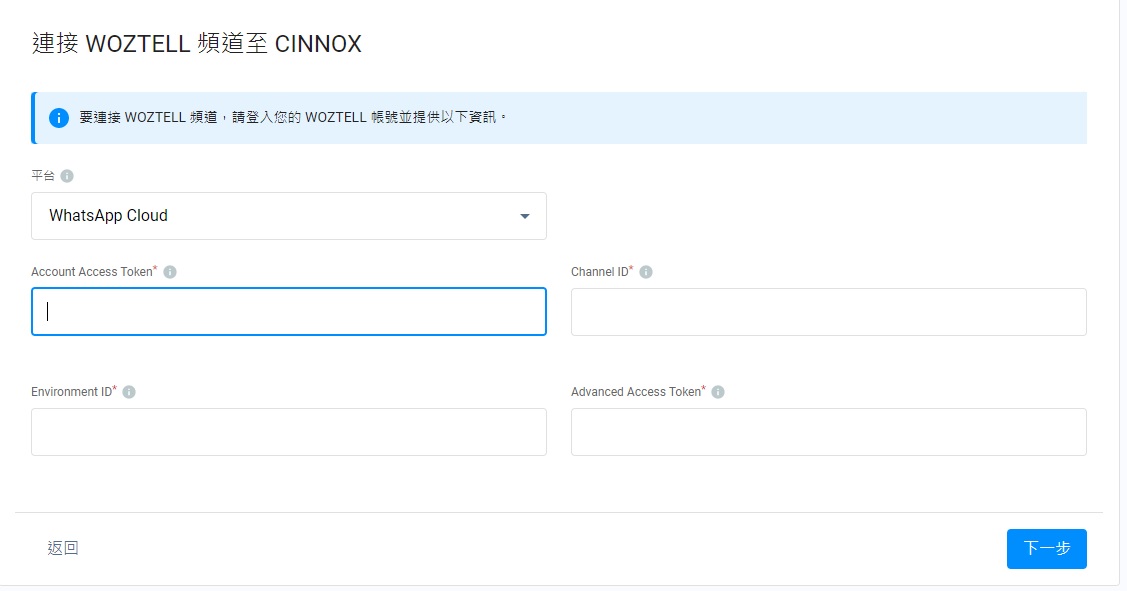The height and width of the screenshot is (591, 1127).
Task: Click the blue info icon in the banner
Action: (59, 118)
